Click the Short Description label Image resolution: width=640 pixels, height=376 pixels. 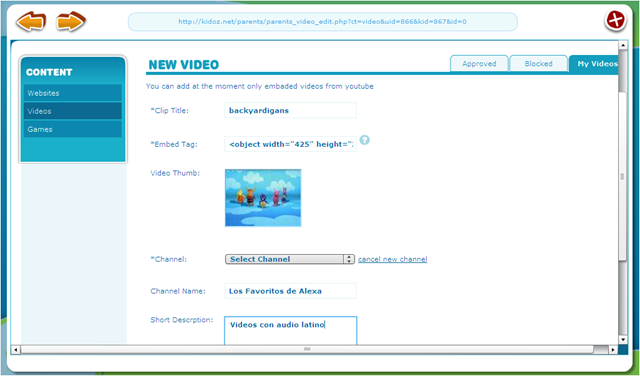[x=182, y=320]
